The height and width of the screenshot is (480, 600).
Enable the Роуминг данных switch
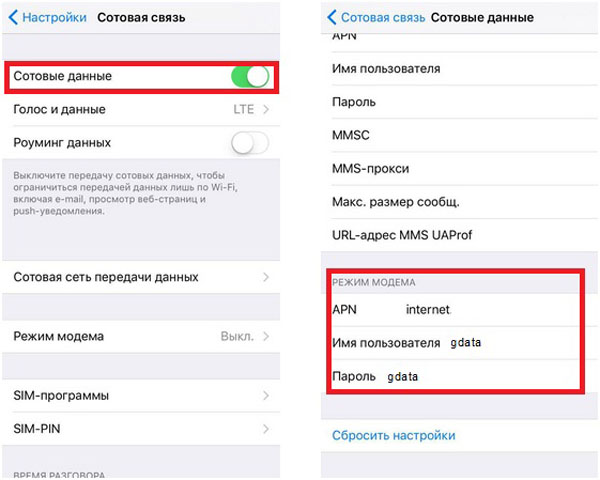(x=250, y=143)
